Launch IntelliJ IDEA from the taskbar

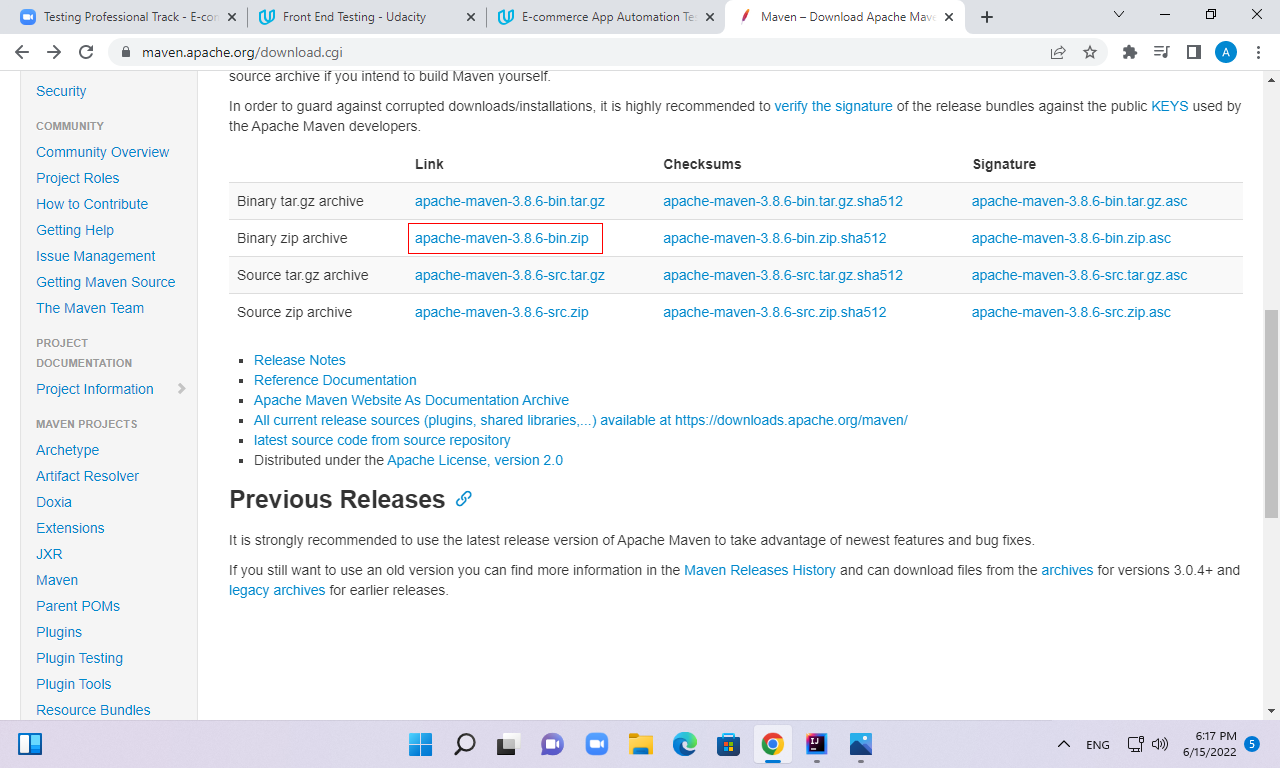pos(817,744)
